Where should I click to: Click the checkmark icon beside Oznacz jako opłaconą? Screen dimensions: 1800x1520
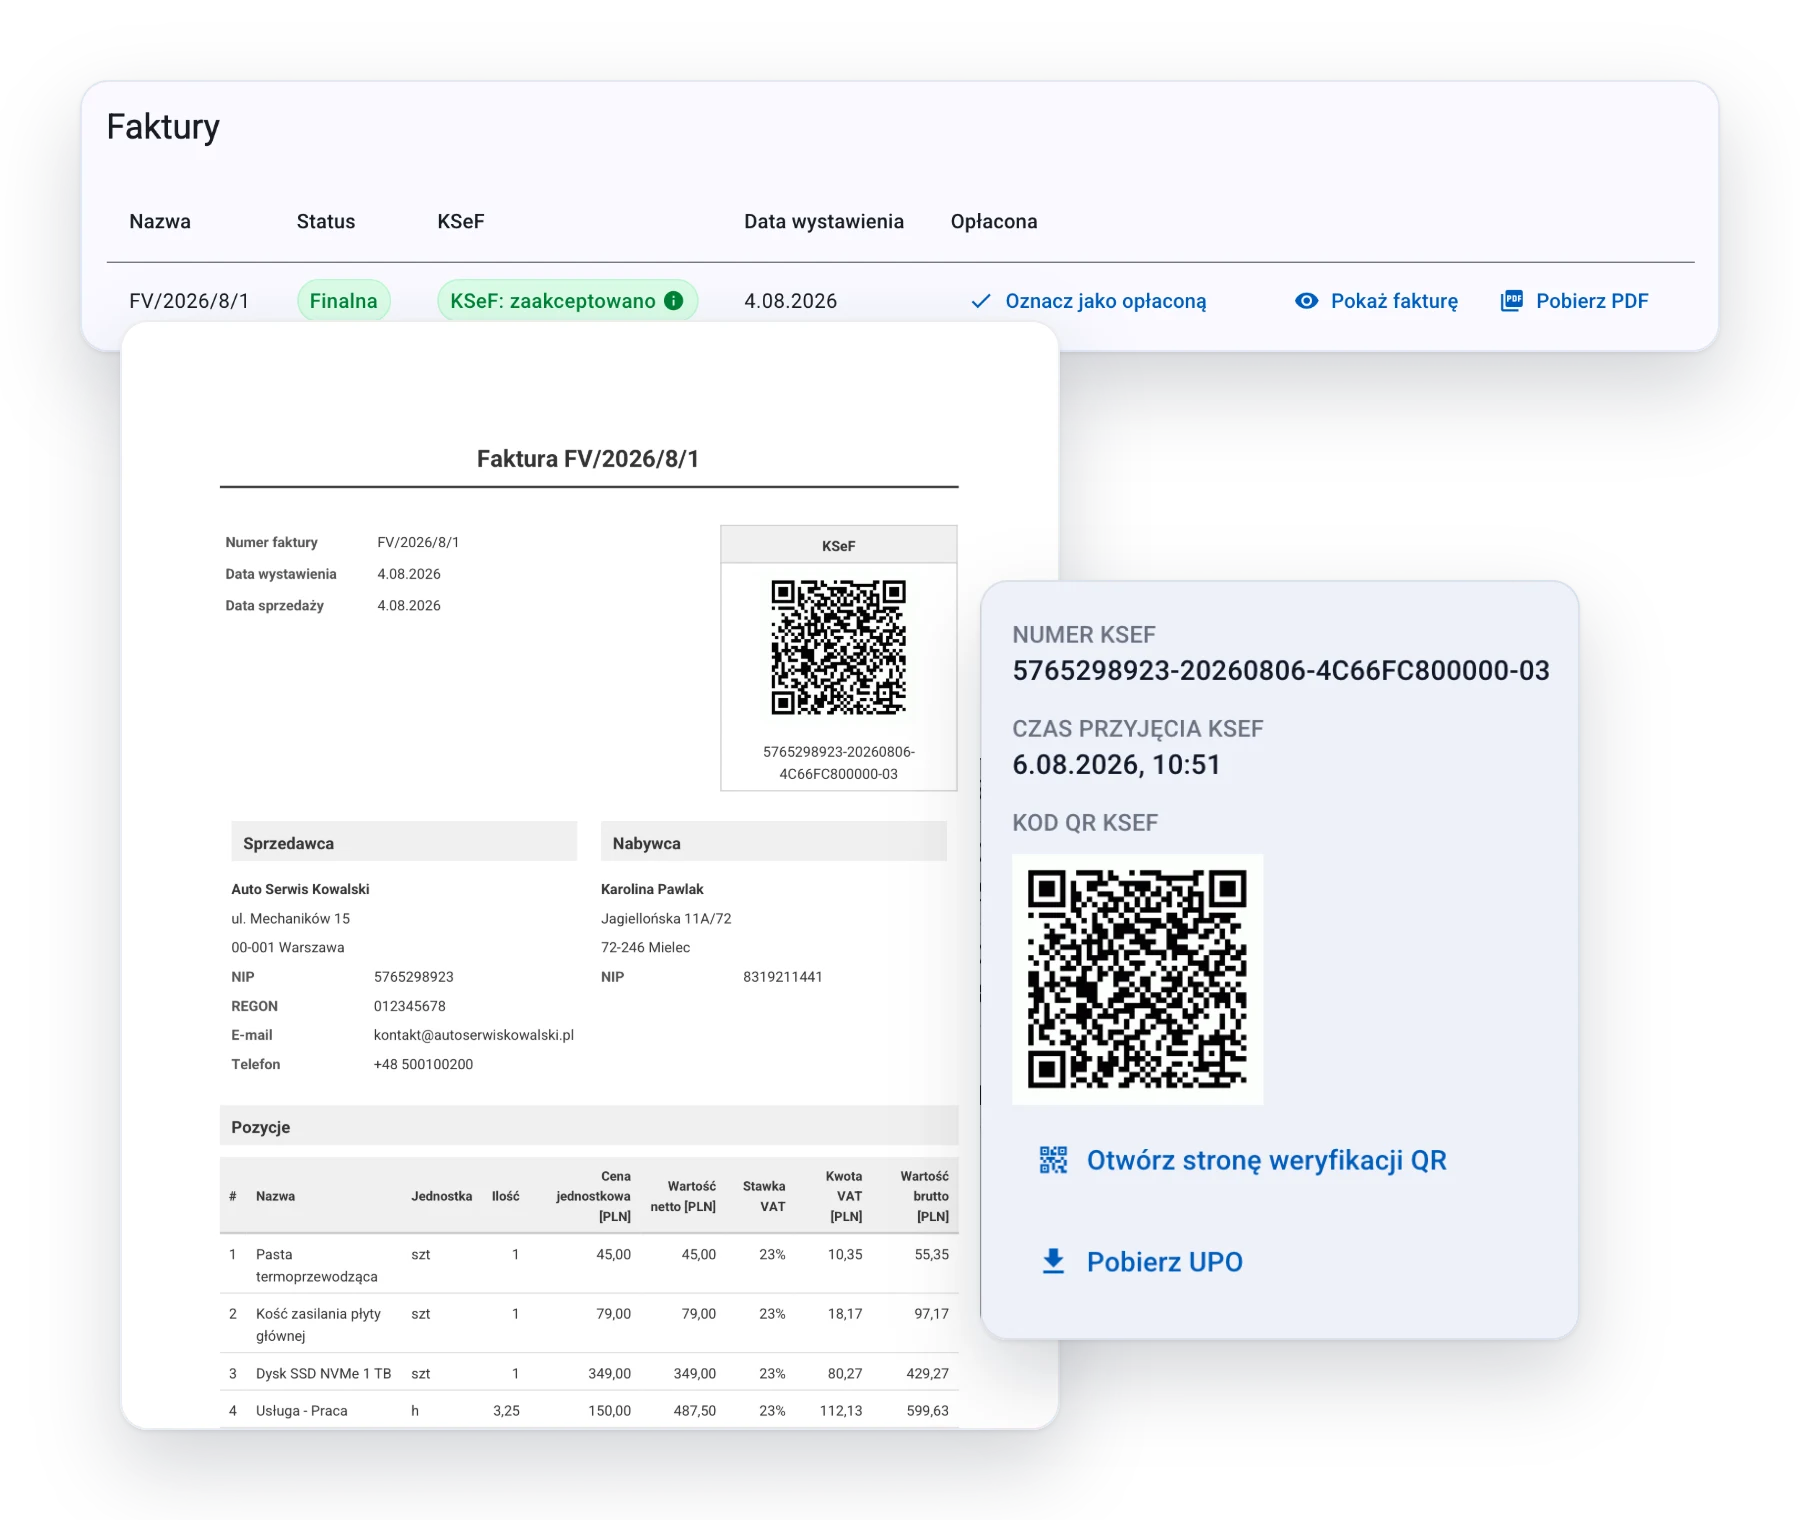tap(981, 301)
